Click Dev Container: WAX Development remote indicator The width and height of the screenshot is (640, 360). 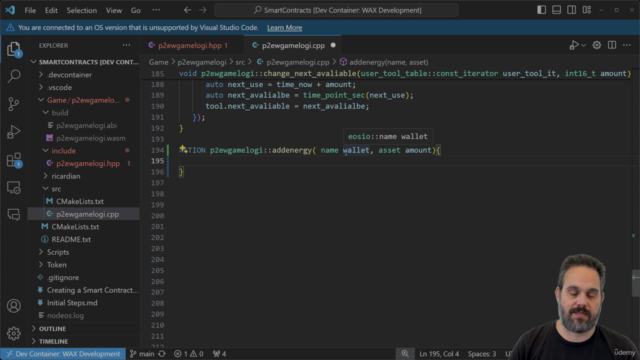pyautogui.click(x=63, y=354)
